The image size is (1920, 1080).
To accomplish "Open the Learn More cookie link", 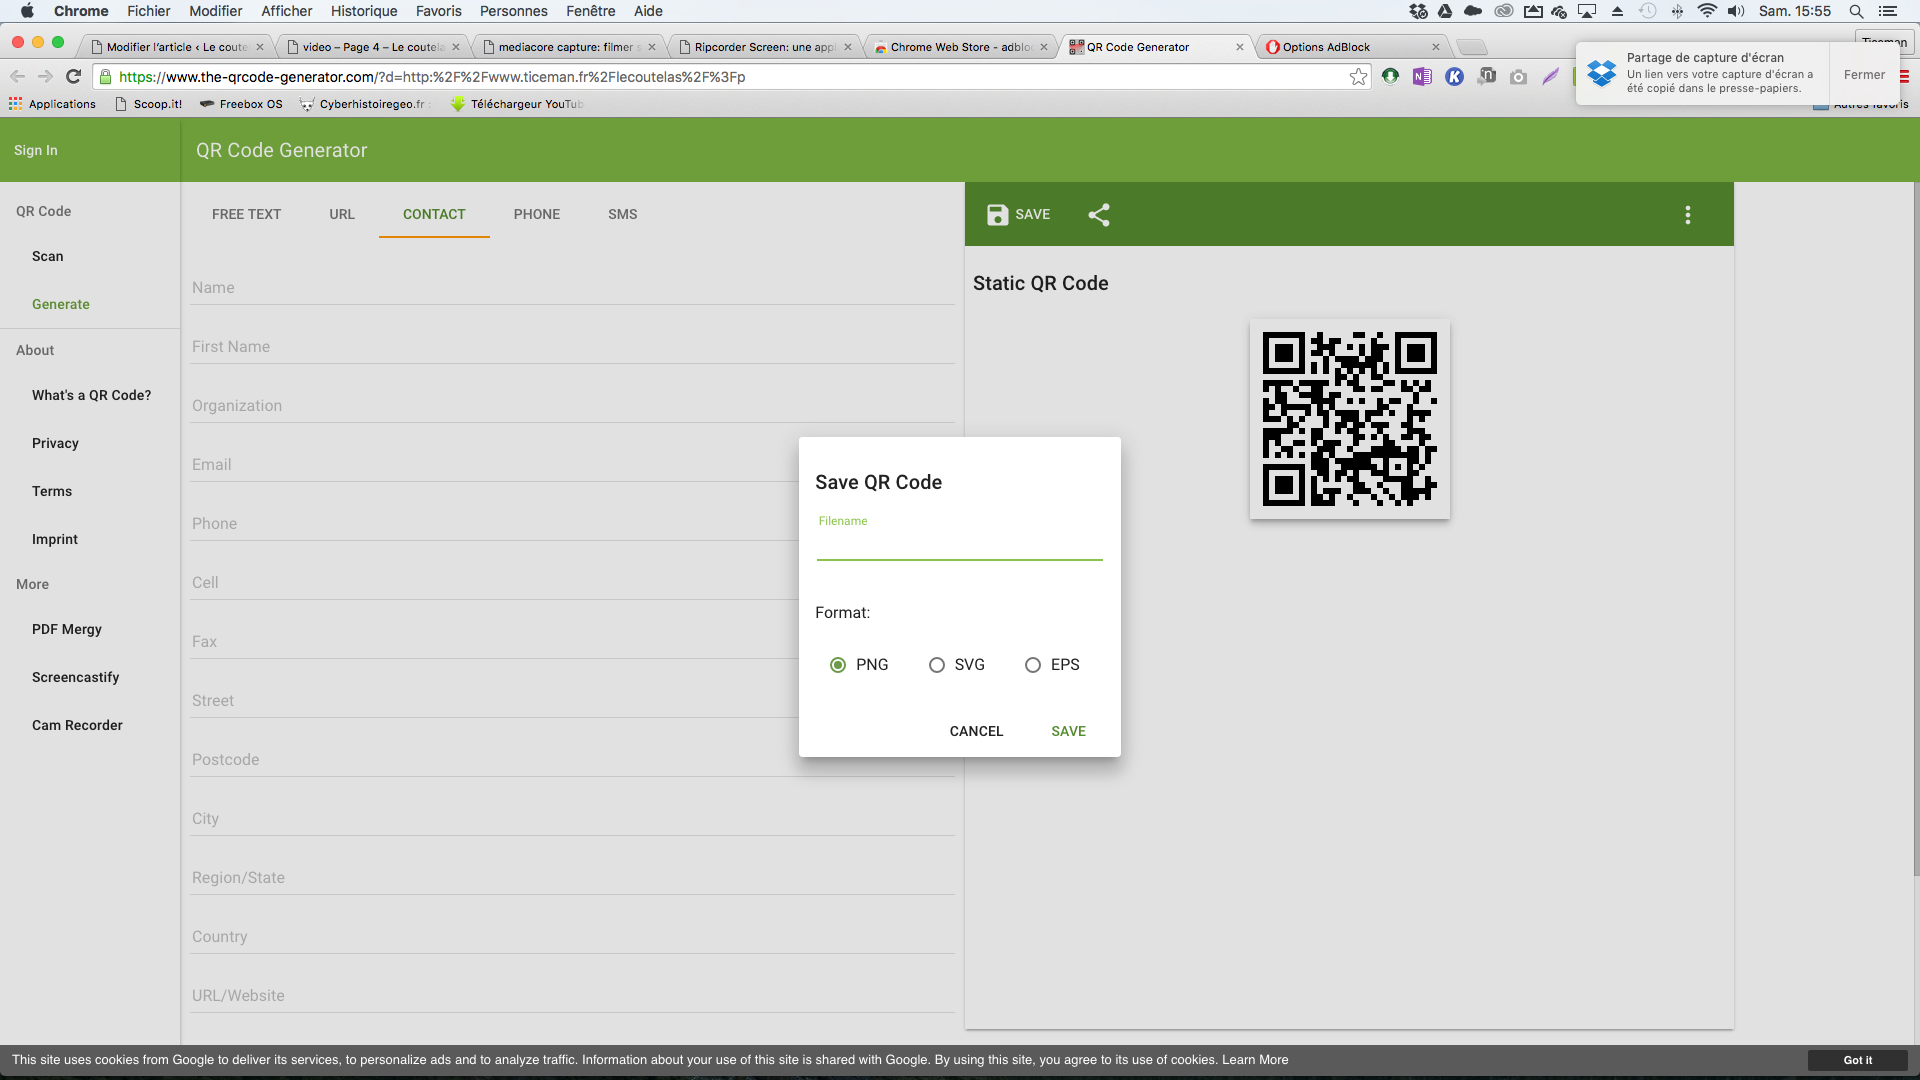I will coord(1255,1060).
